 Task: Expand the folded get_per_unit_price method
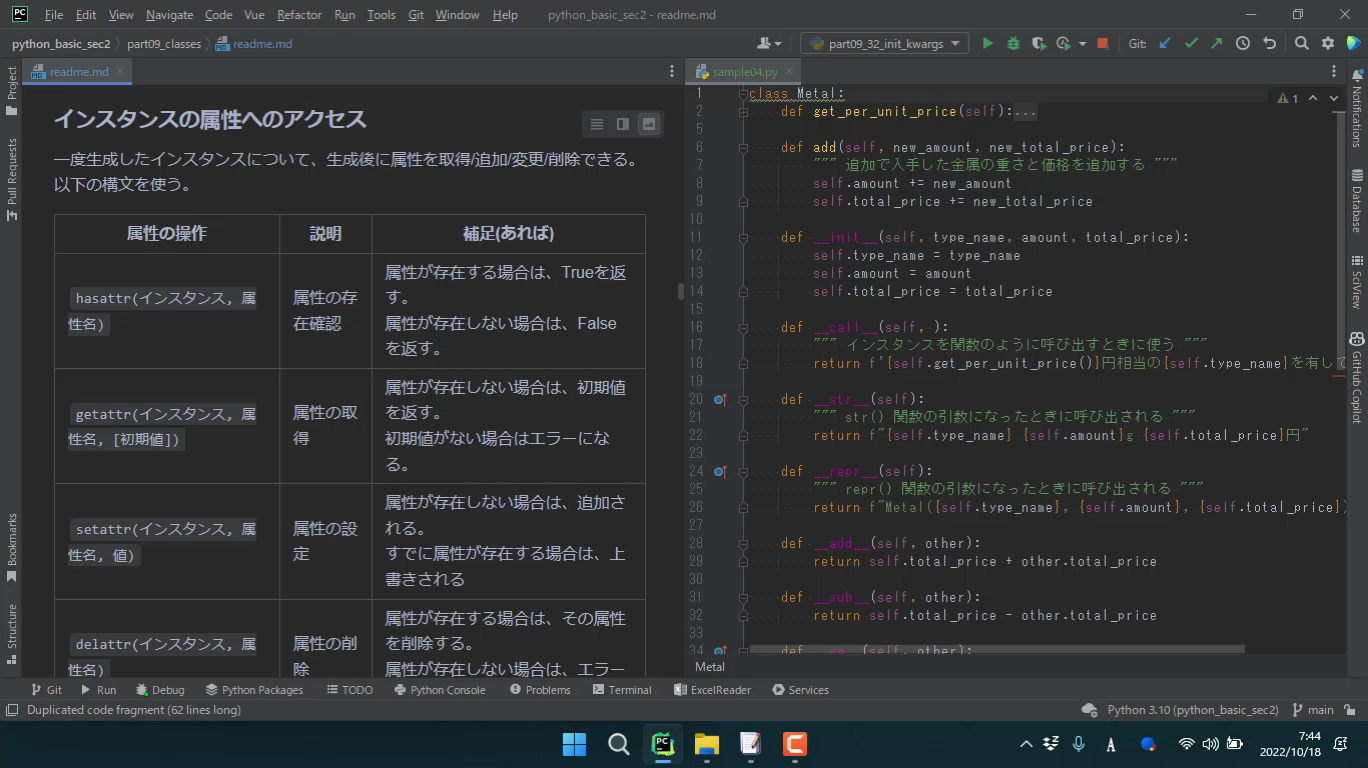(743, 112)
